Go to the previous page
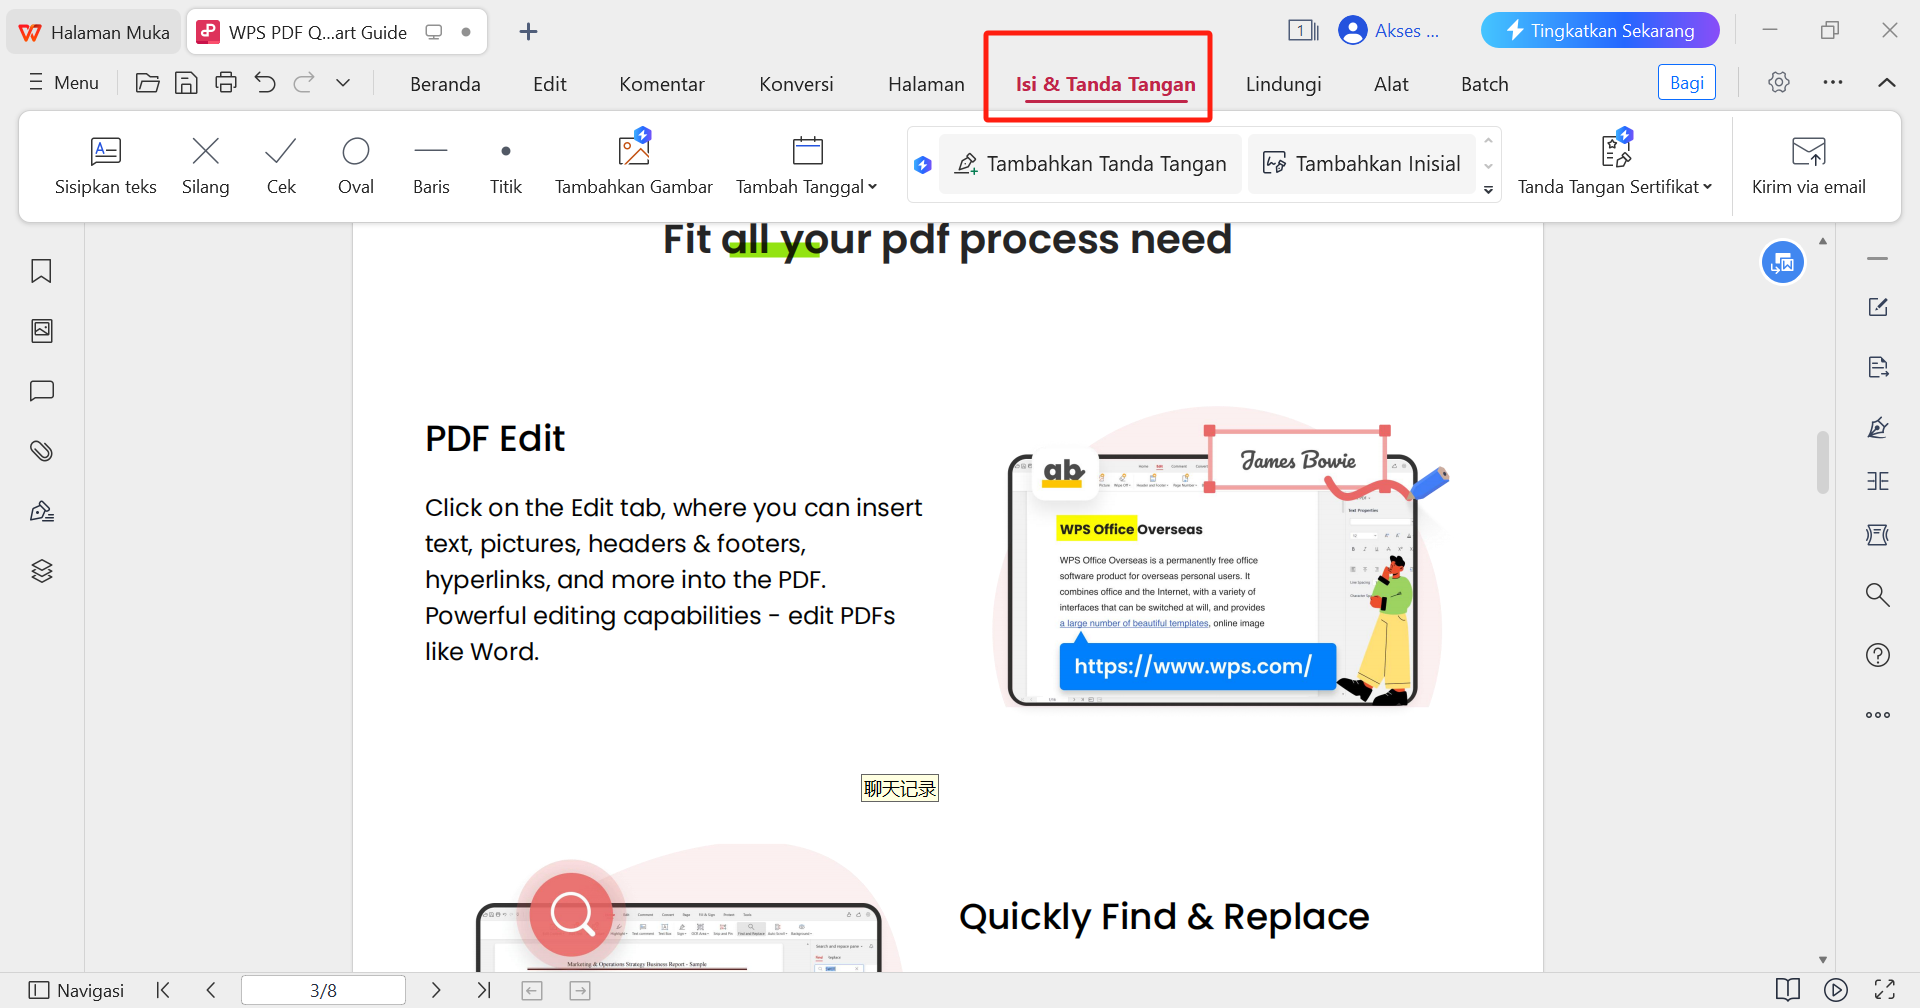This screenshot has height=1008, width=1920. point(211,990)
